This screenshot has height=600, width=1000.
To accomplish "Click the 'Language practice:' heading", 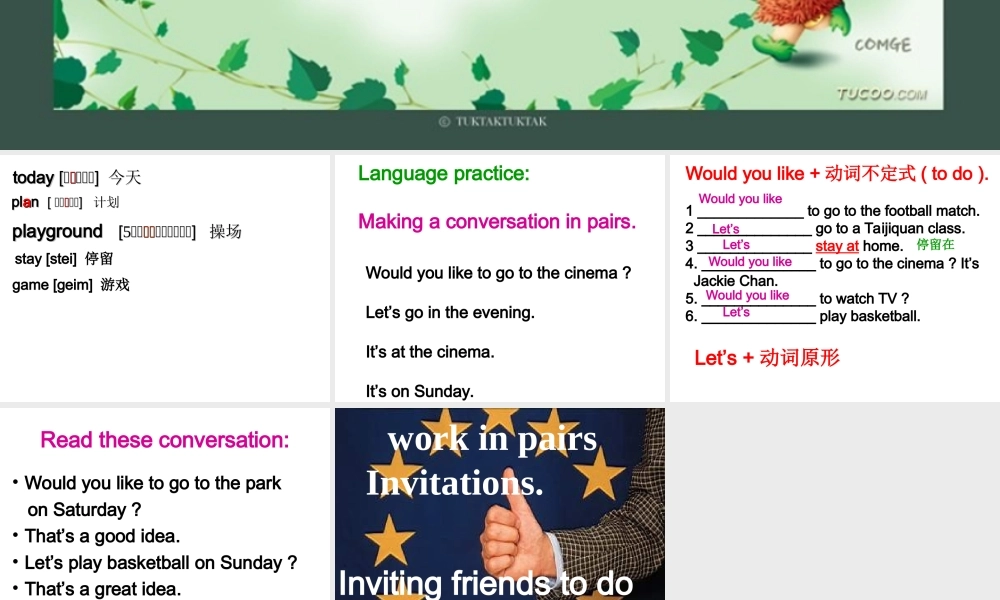I will click(x=444, y=173).
